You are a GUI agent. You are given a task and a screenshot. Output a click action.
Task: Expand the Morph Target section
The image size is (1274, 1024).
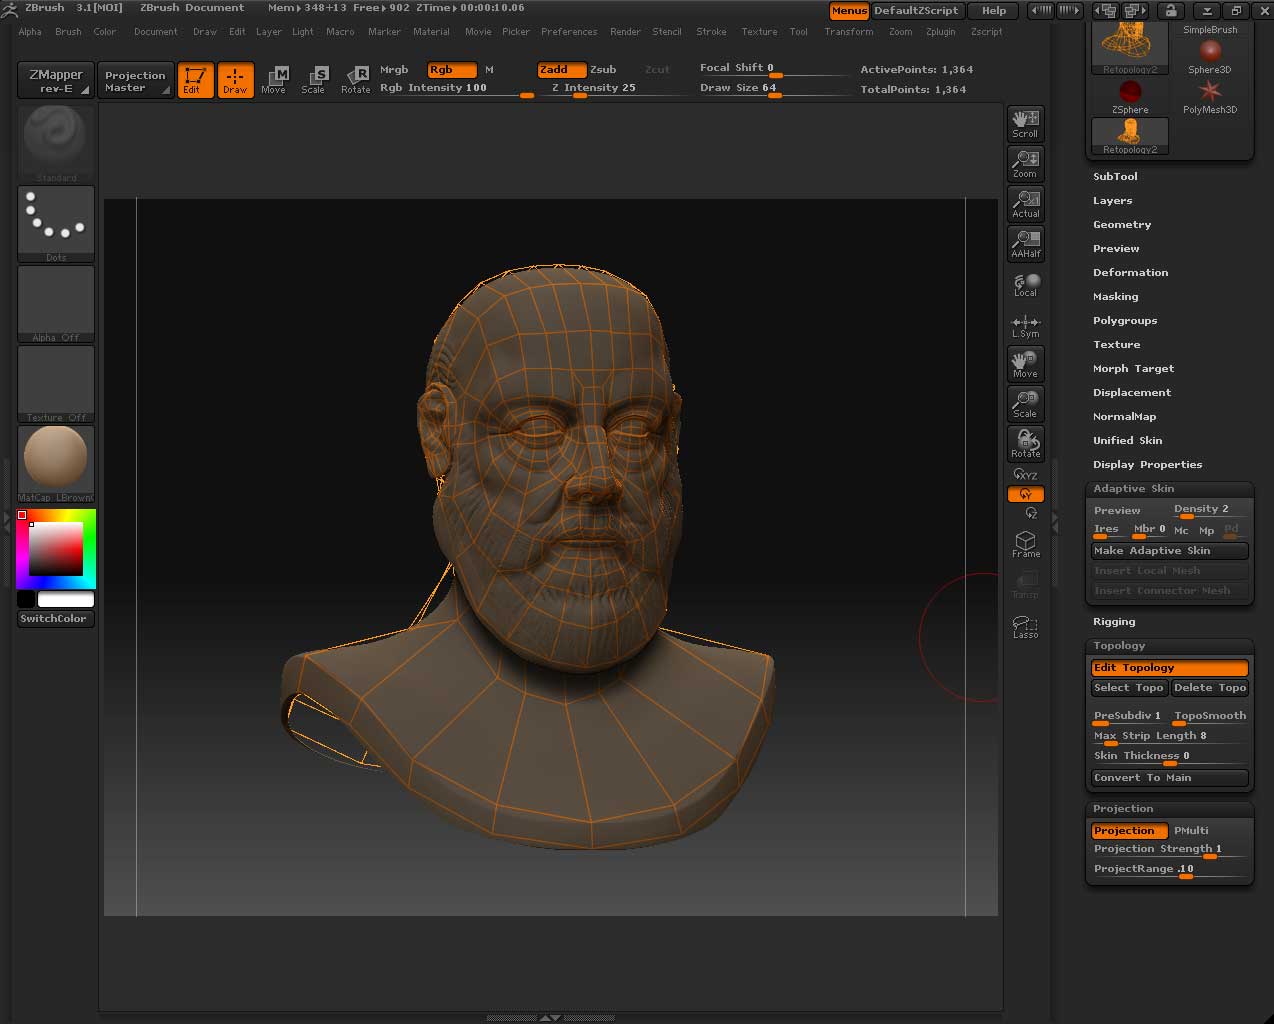coord(1133,368)
